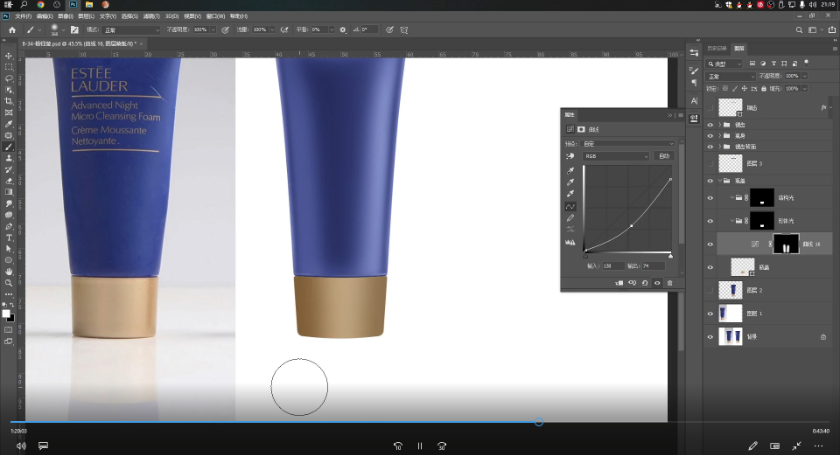This screenshot has height=455, width=840.
Task: Toggle layer filtering switch in Layers panel
Action: pyautogui.click(x=806, y=63)
